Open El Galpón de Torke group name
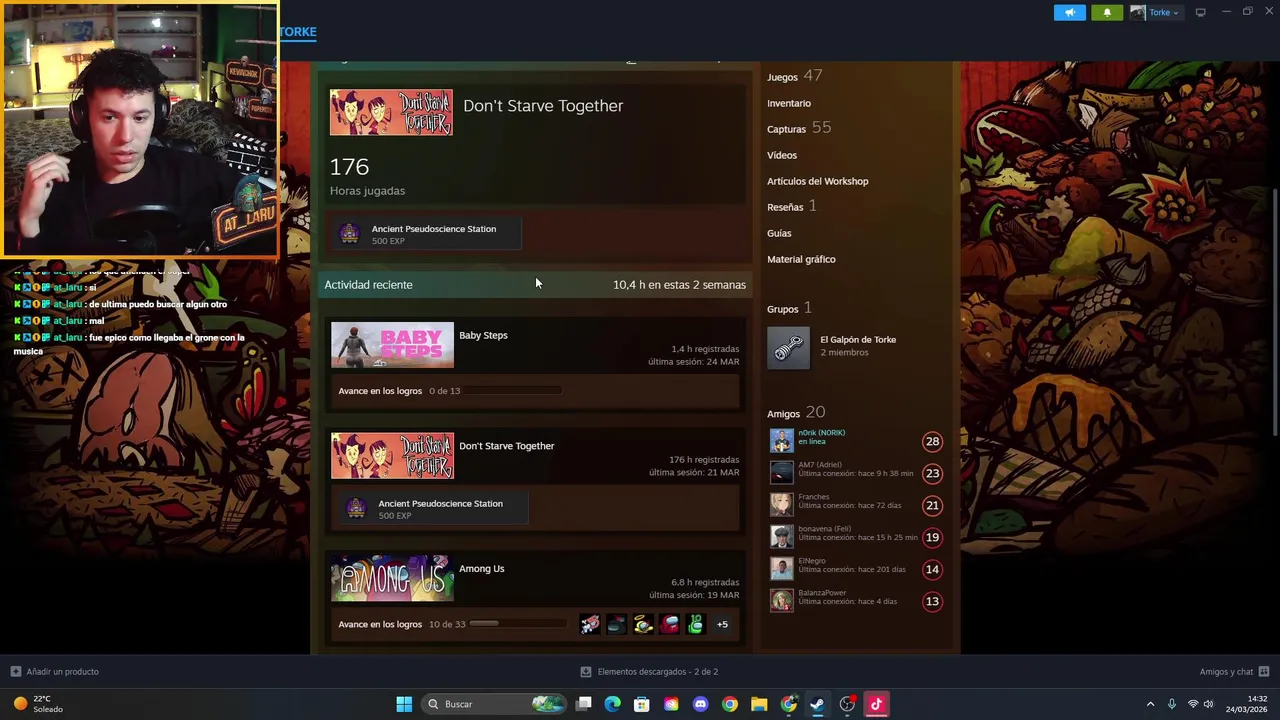 pos(858,340)
